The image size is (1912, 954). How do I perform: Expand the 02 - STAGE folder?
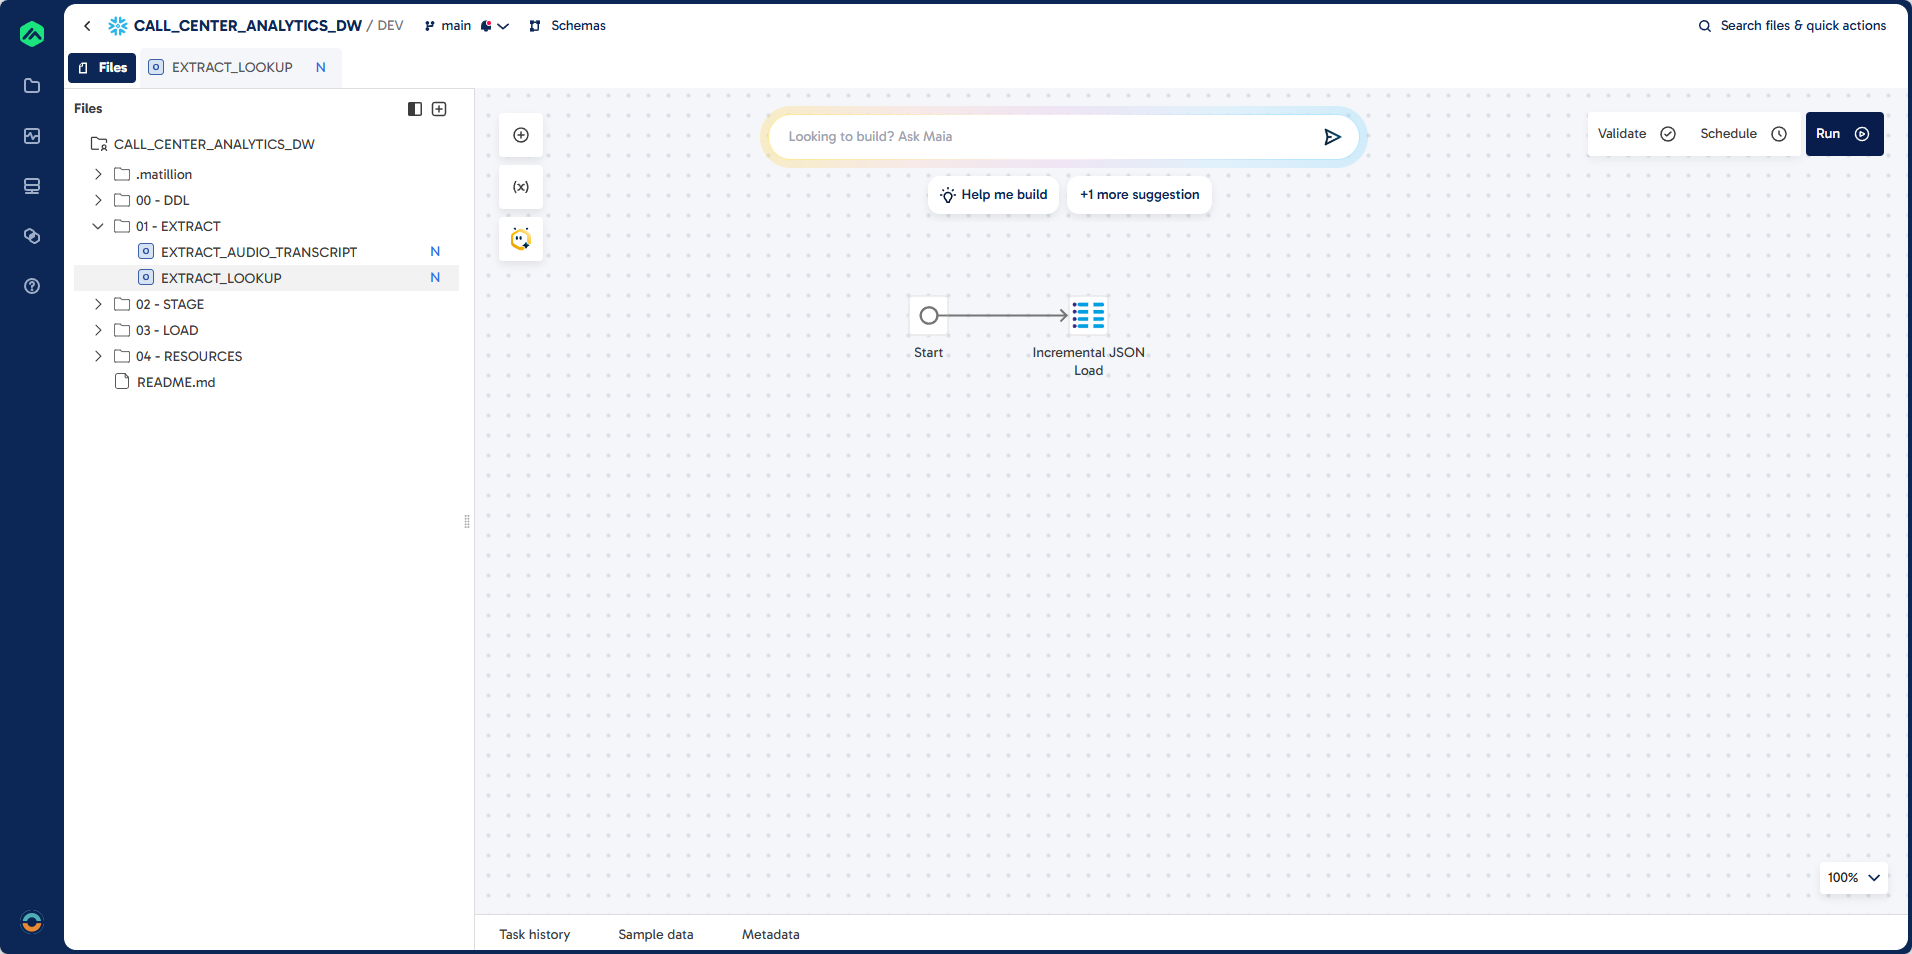click(x=98, y=304)
